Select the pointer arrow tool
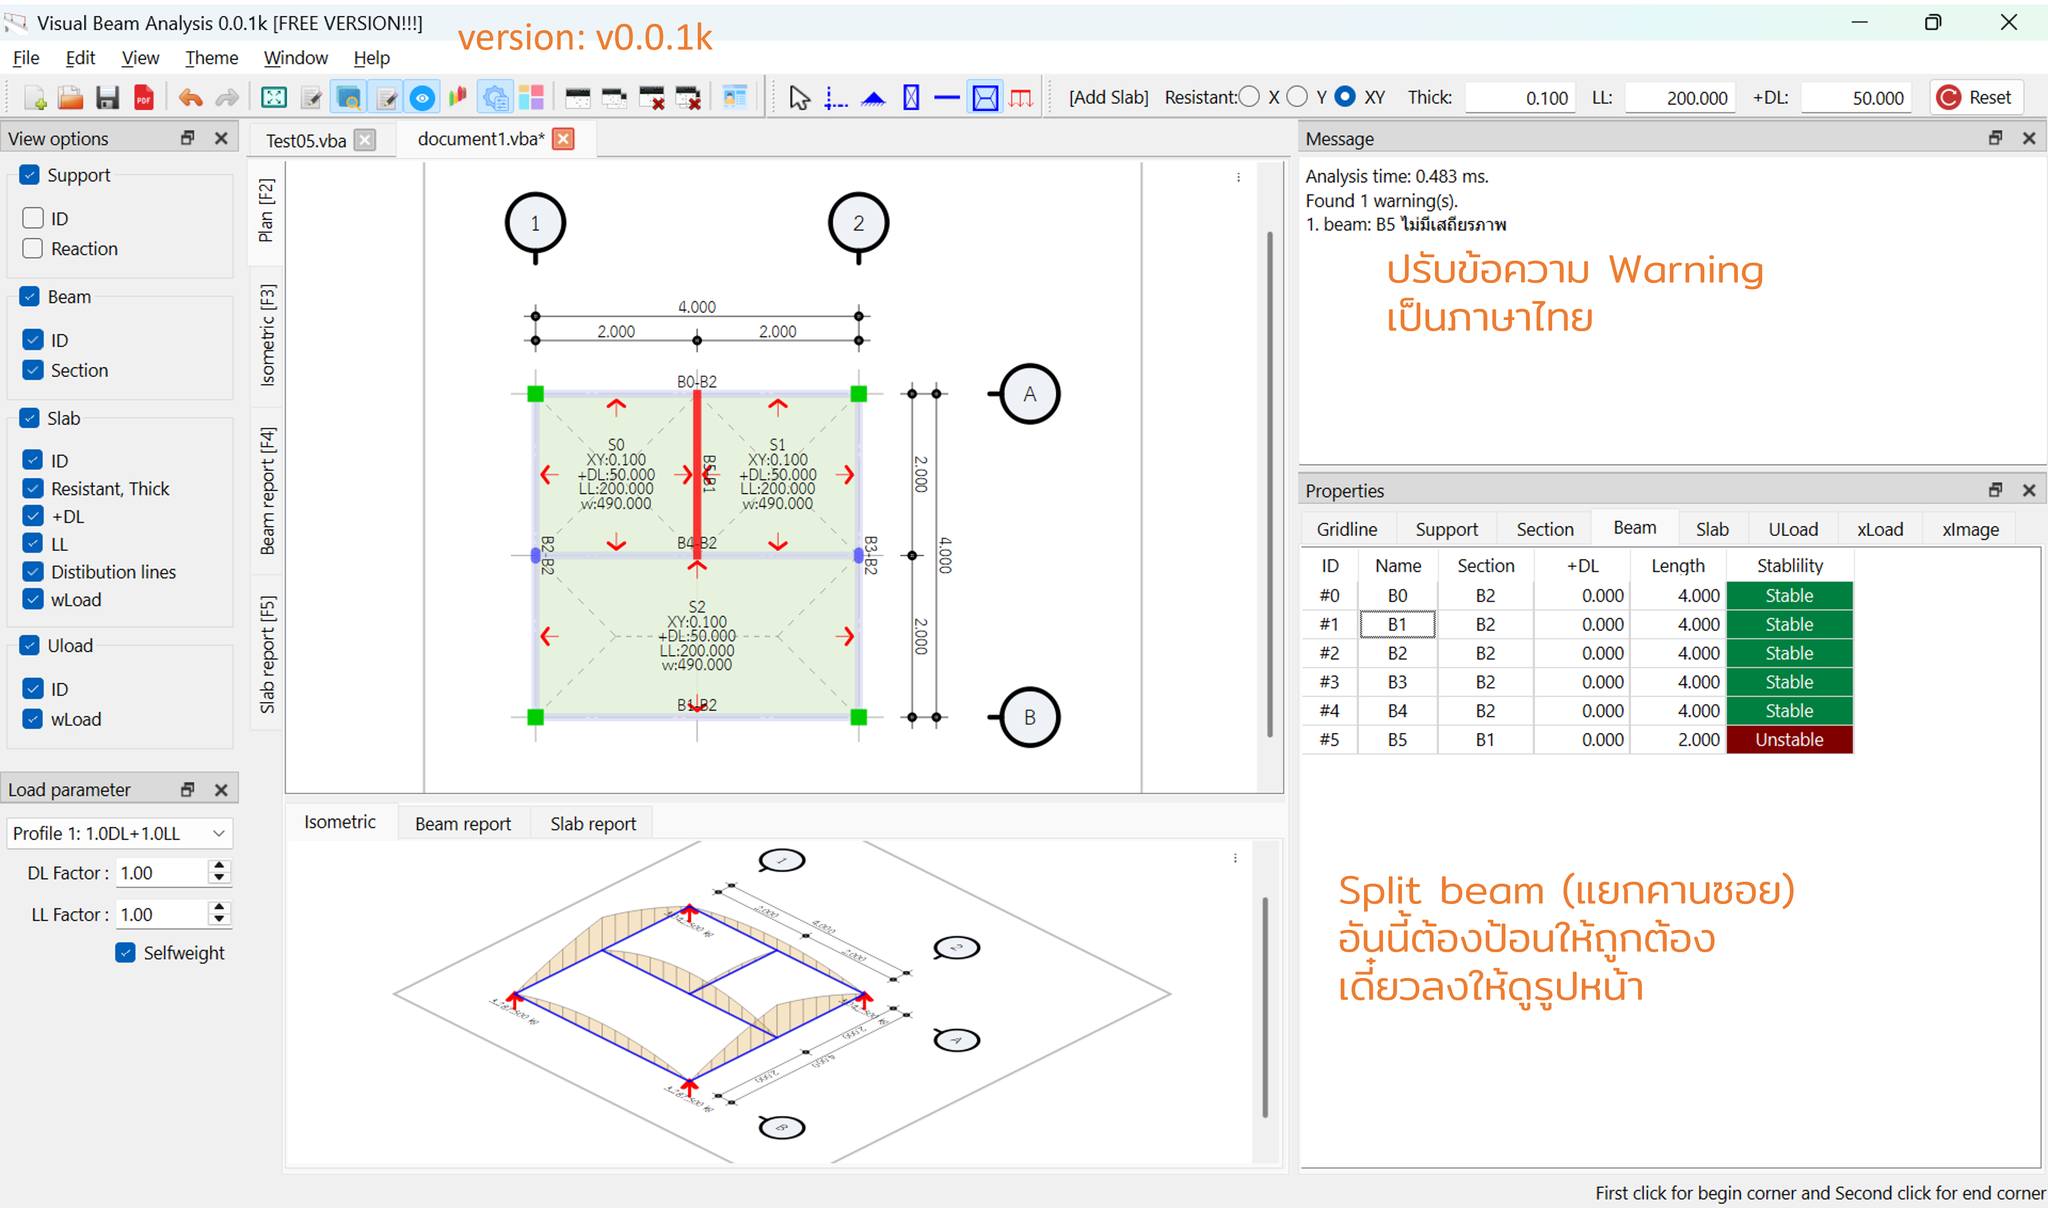This screenshot has height=1208, width=2048. point(799,98)
